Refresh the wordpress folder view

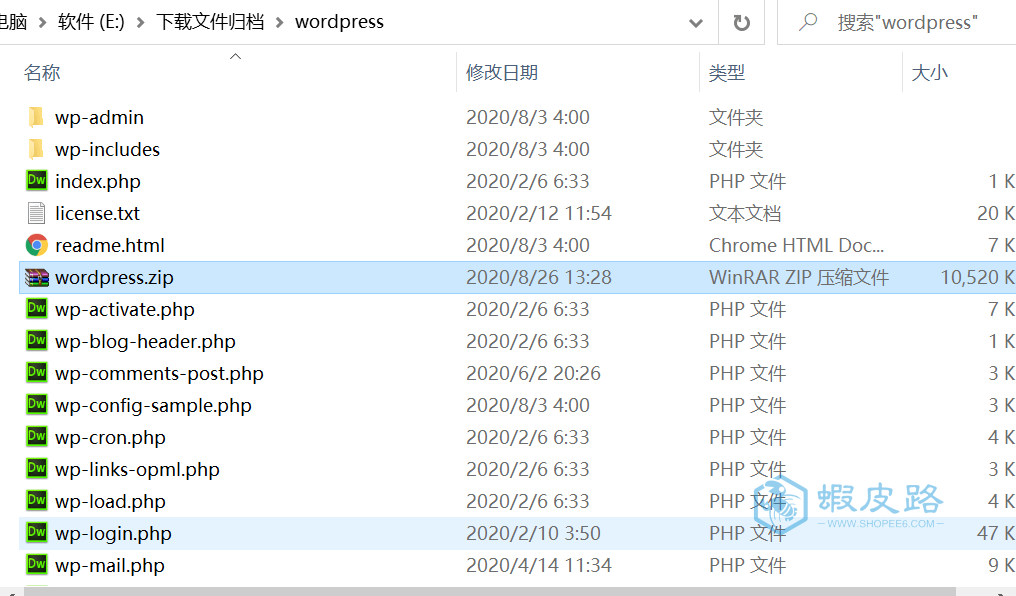point(741,23)
